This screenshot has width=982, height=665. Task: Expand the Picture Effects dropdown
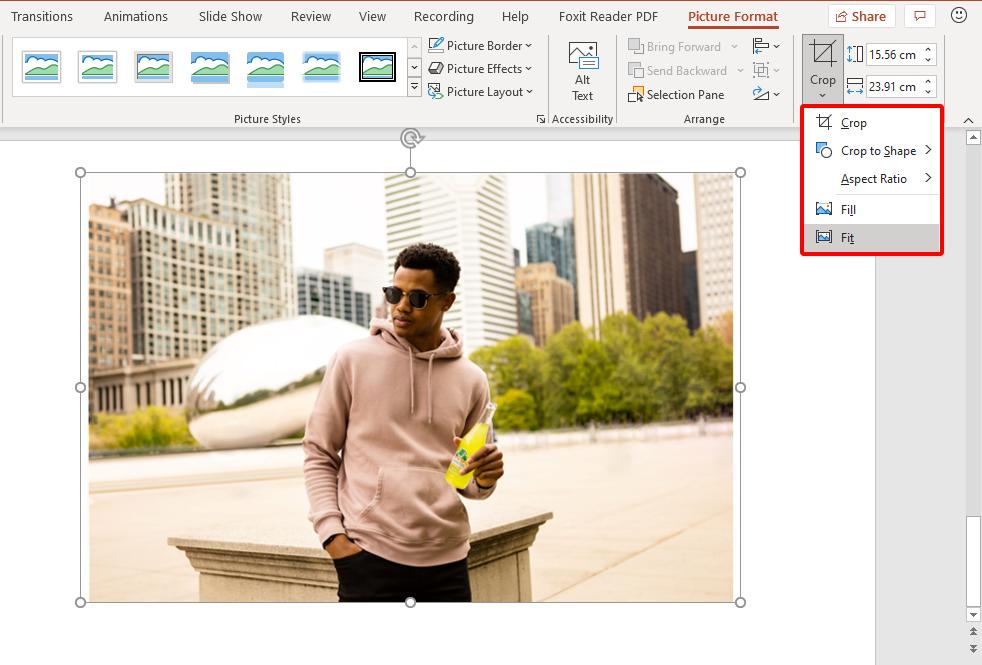(480, 69)
